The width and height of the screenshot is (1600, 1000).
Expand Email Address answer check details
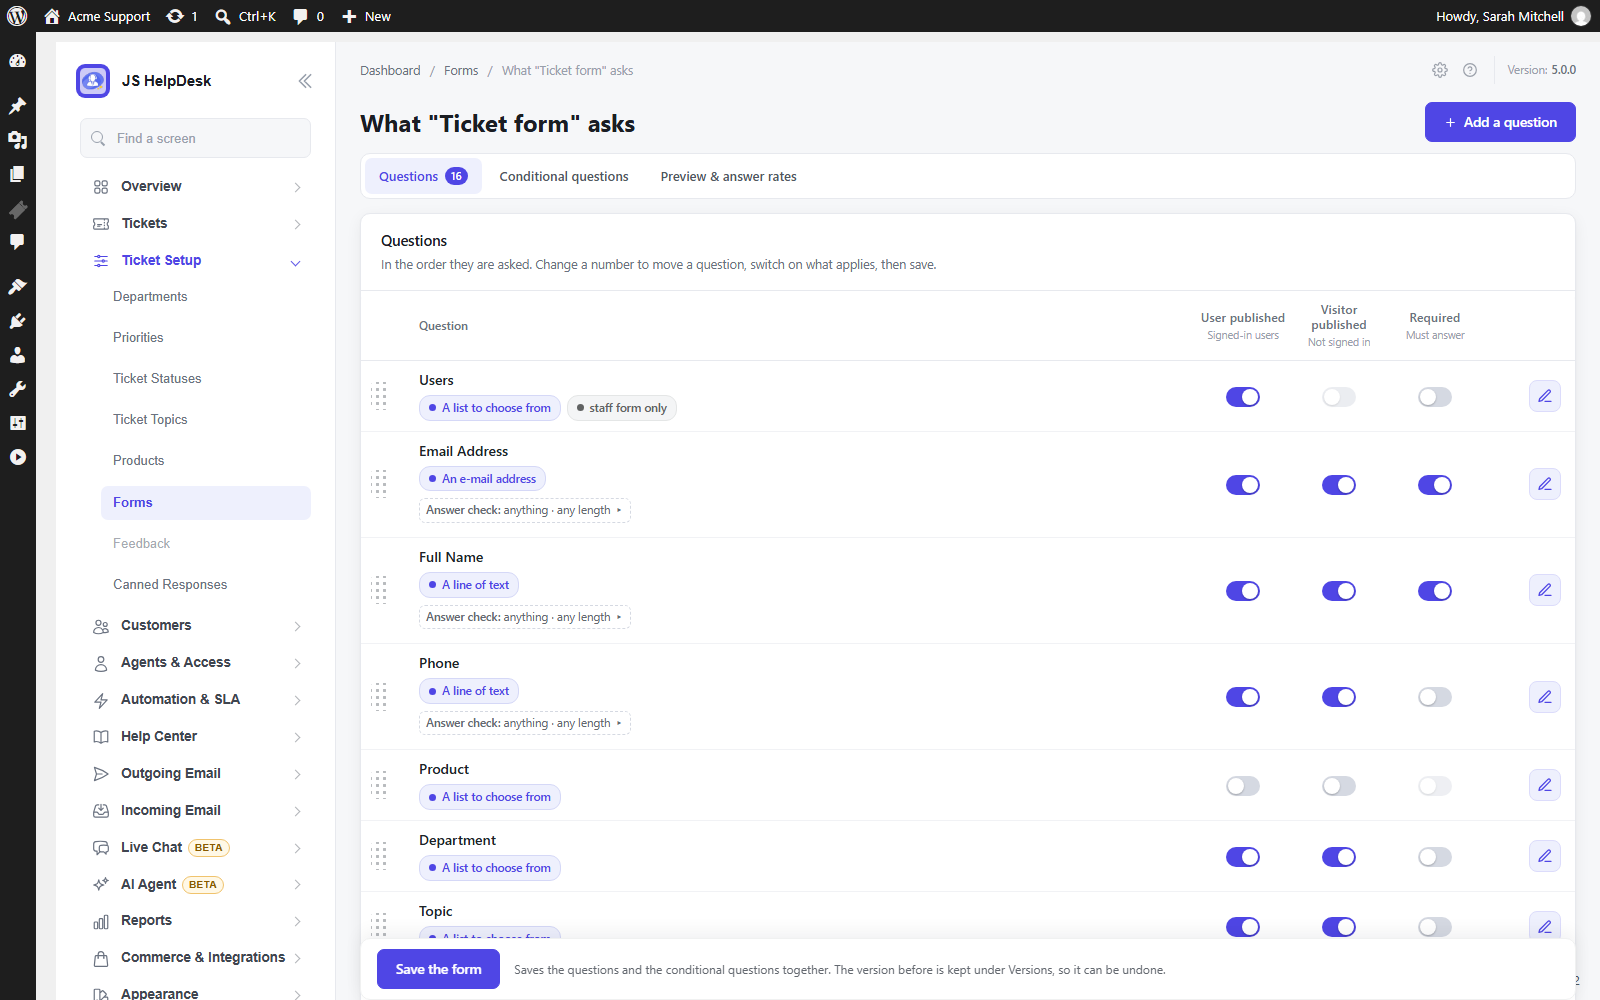[525, 510]
